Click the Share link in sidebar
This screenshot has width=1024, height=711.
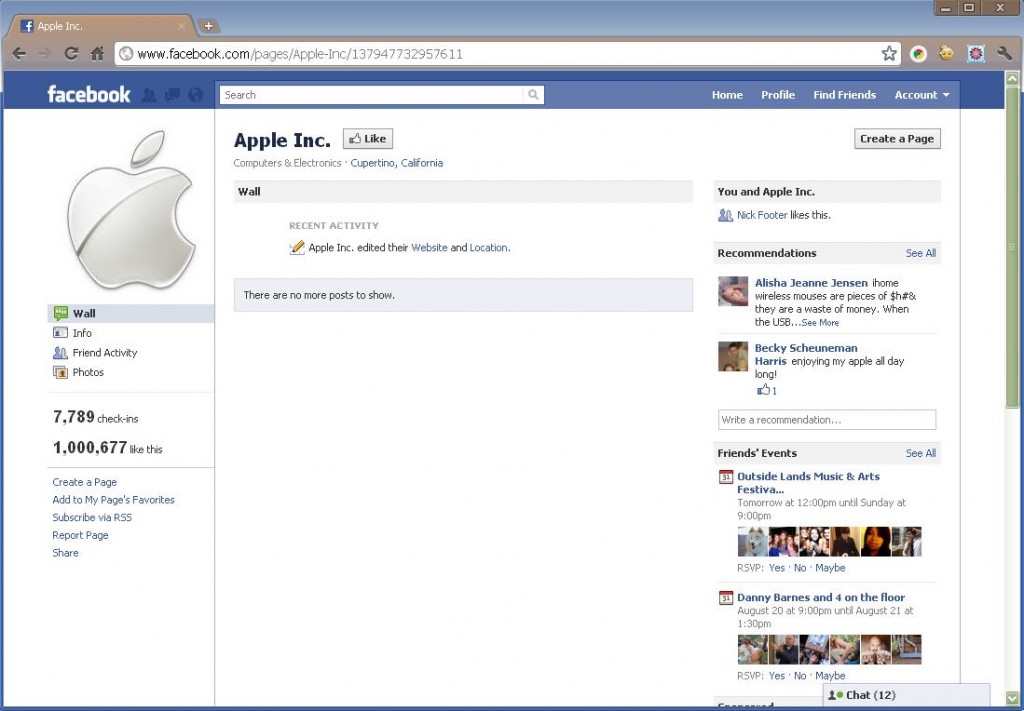coord(65,552)
